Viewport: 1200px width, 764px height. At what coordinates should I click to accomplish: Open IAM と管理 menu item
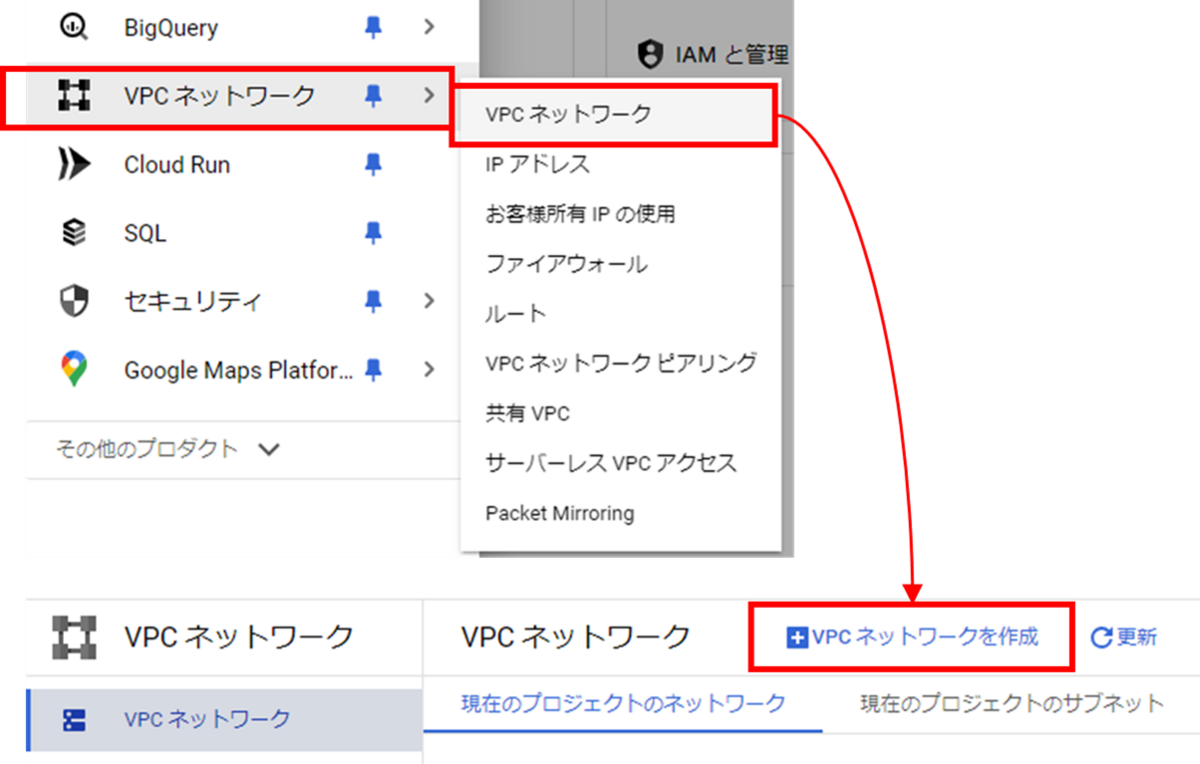coord(713,54)
